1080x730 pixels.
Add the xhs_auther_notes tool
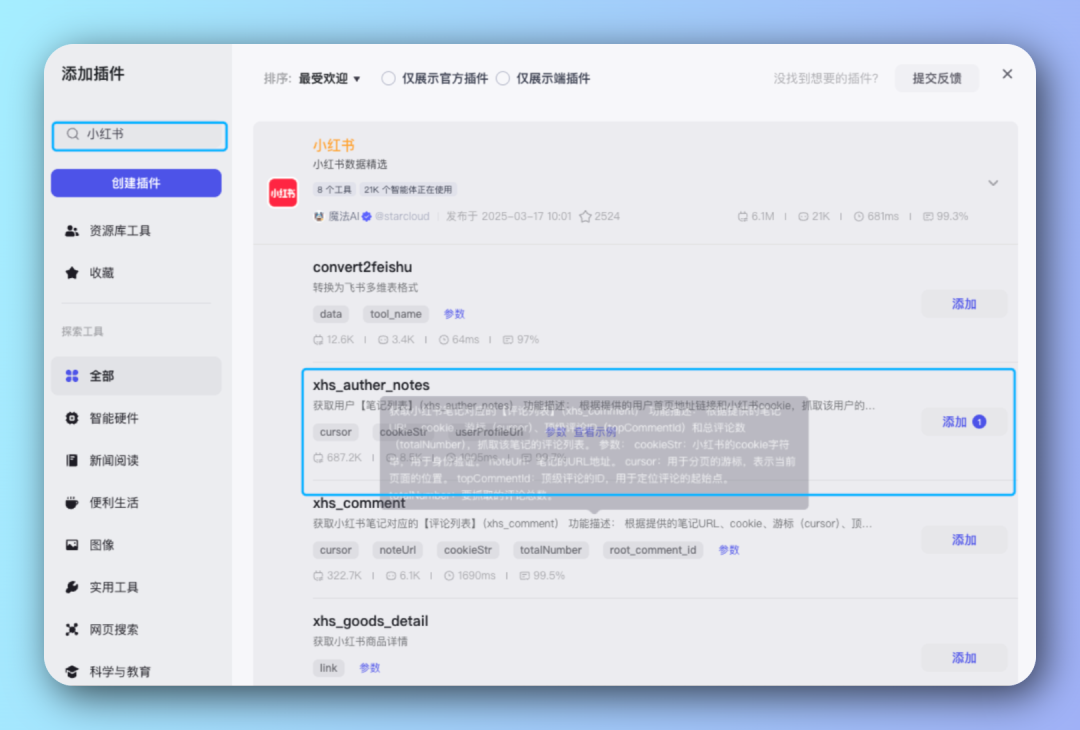964,421
